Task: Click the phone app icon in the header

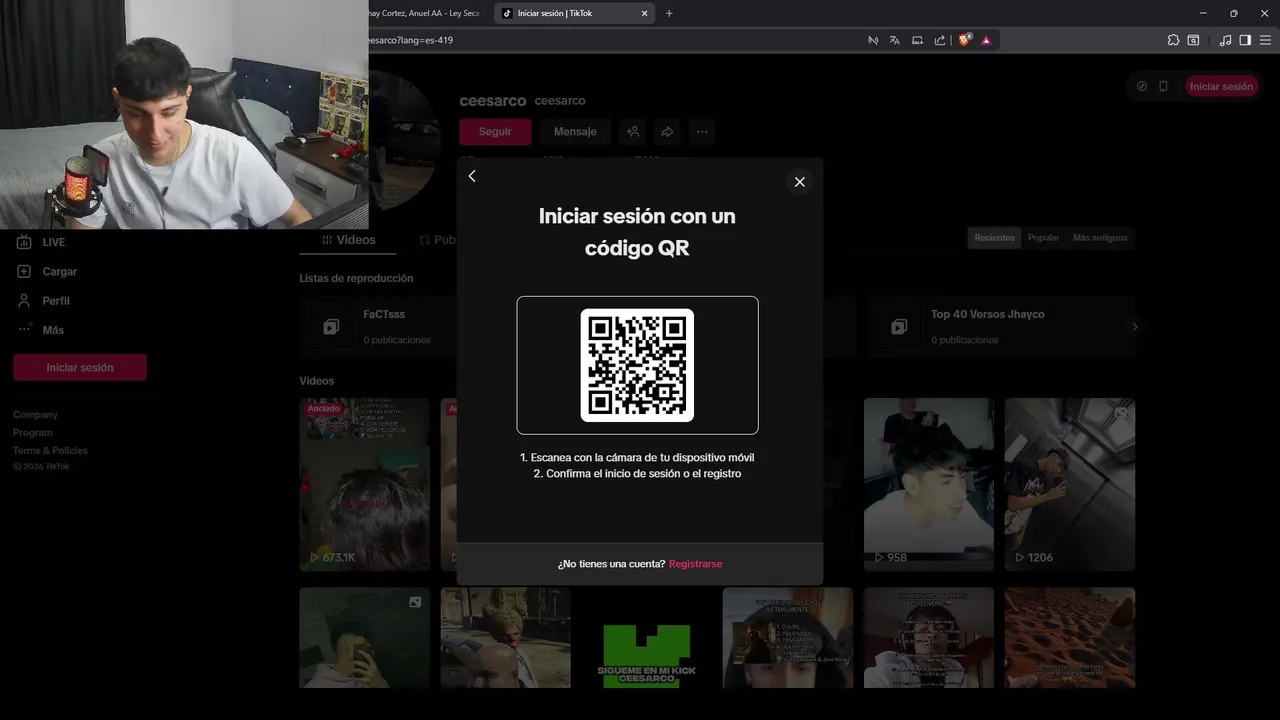Action: [1163, 86]
